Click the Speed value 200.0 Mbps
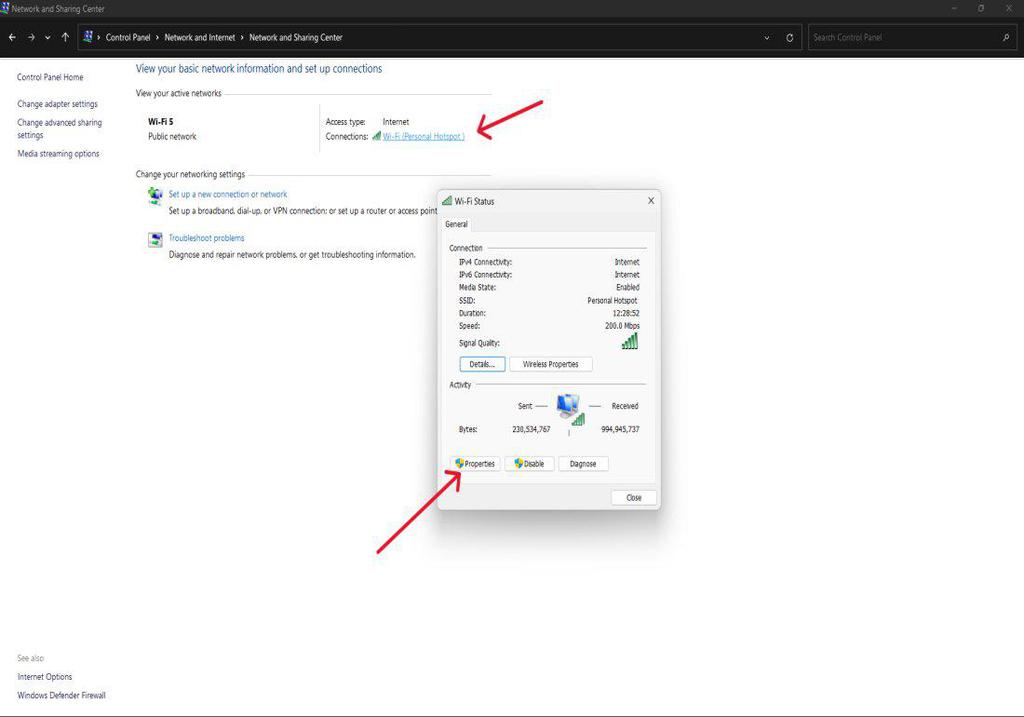 pos(622,325)
